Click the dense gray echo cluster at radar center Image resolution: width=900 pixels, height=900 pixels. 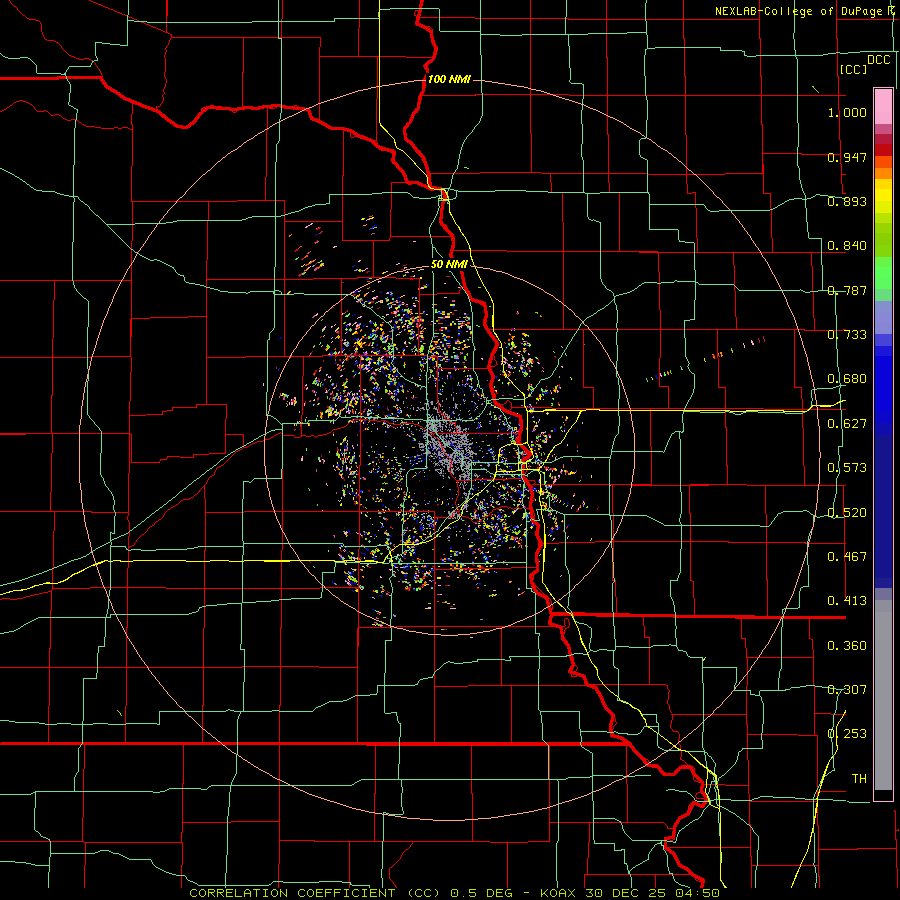pos(451,446)
